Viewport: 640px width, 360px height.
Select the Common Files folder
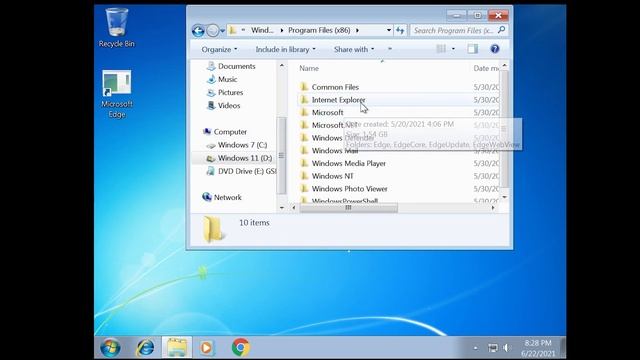click(335, 87)
